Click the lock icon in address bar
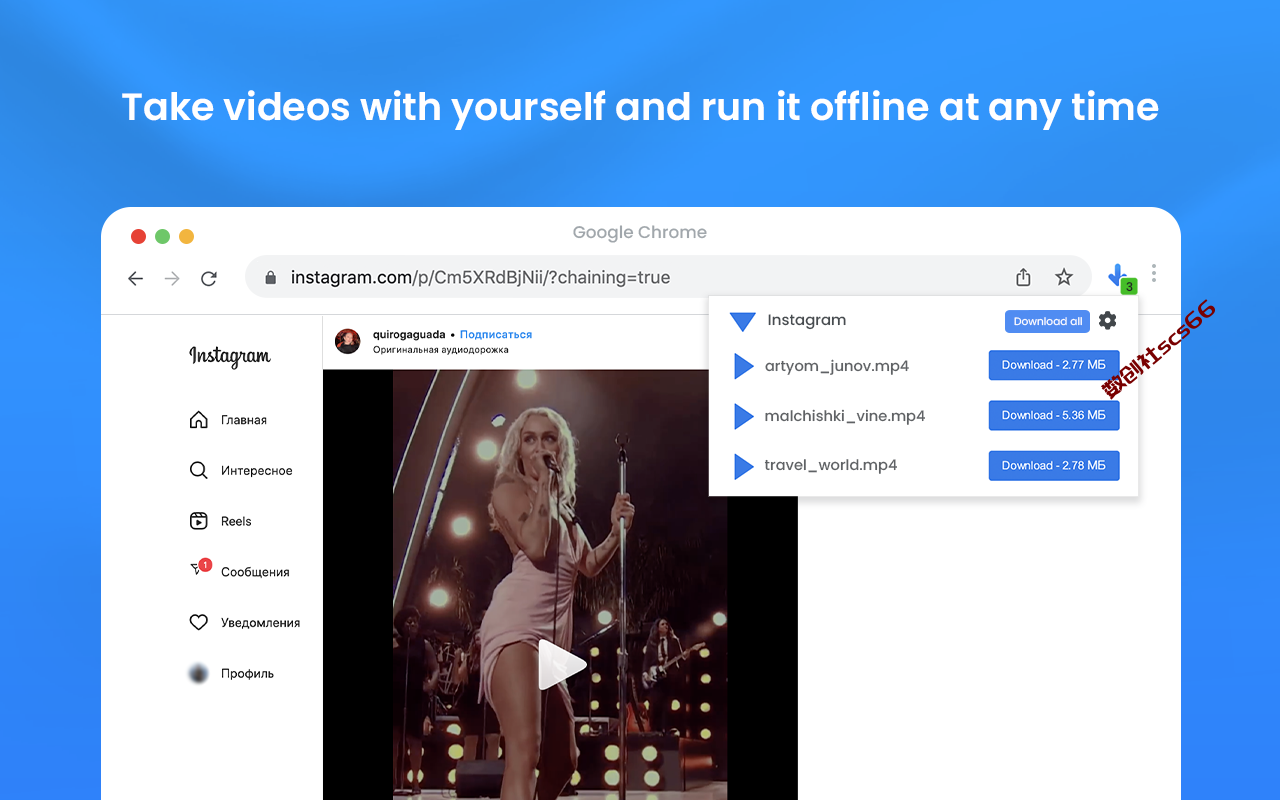The width and height of the screenshot is (1280, 800). pos(270,278)
